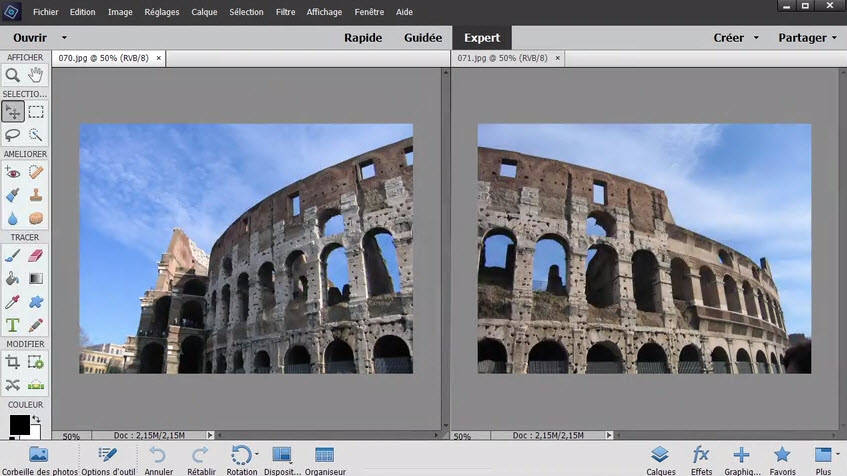Image resolution: width=847 pixels, height=476 pixels.
Task: Select the Pencil tool
Action: [x=36, y=325]
